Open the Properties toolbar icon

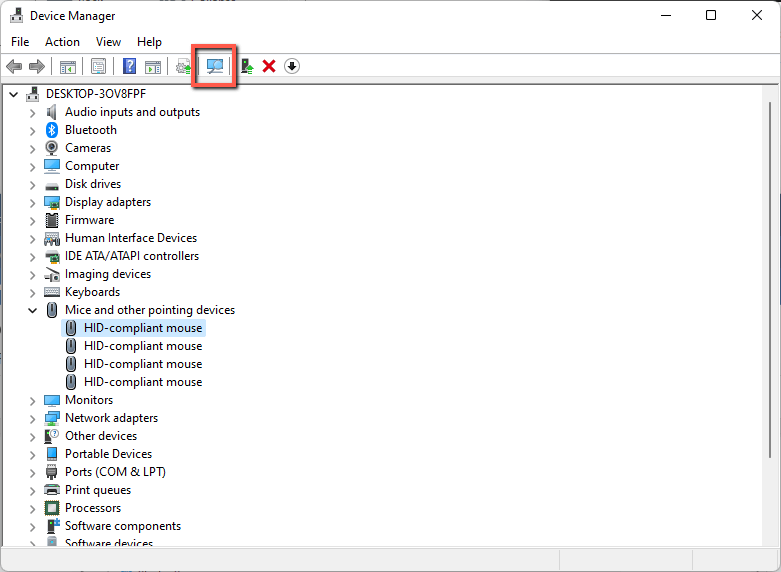click(x=98, y=66)
